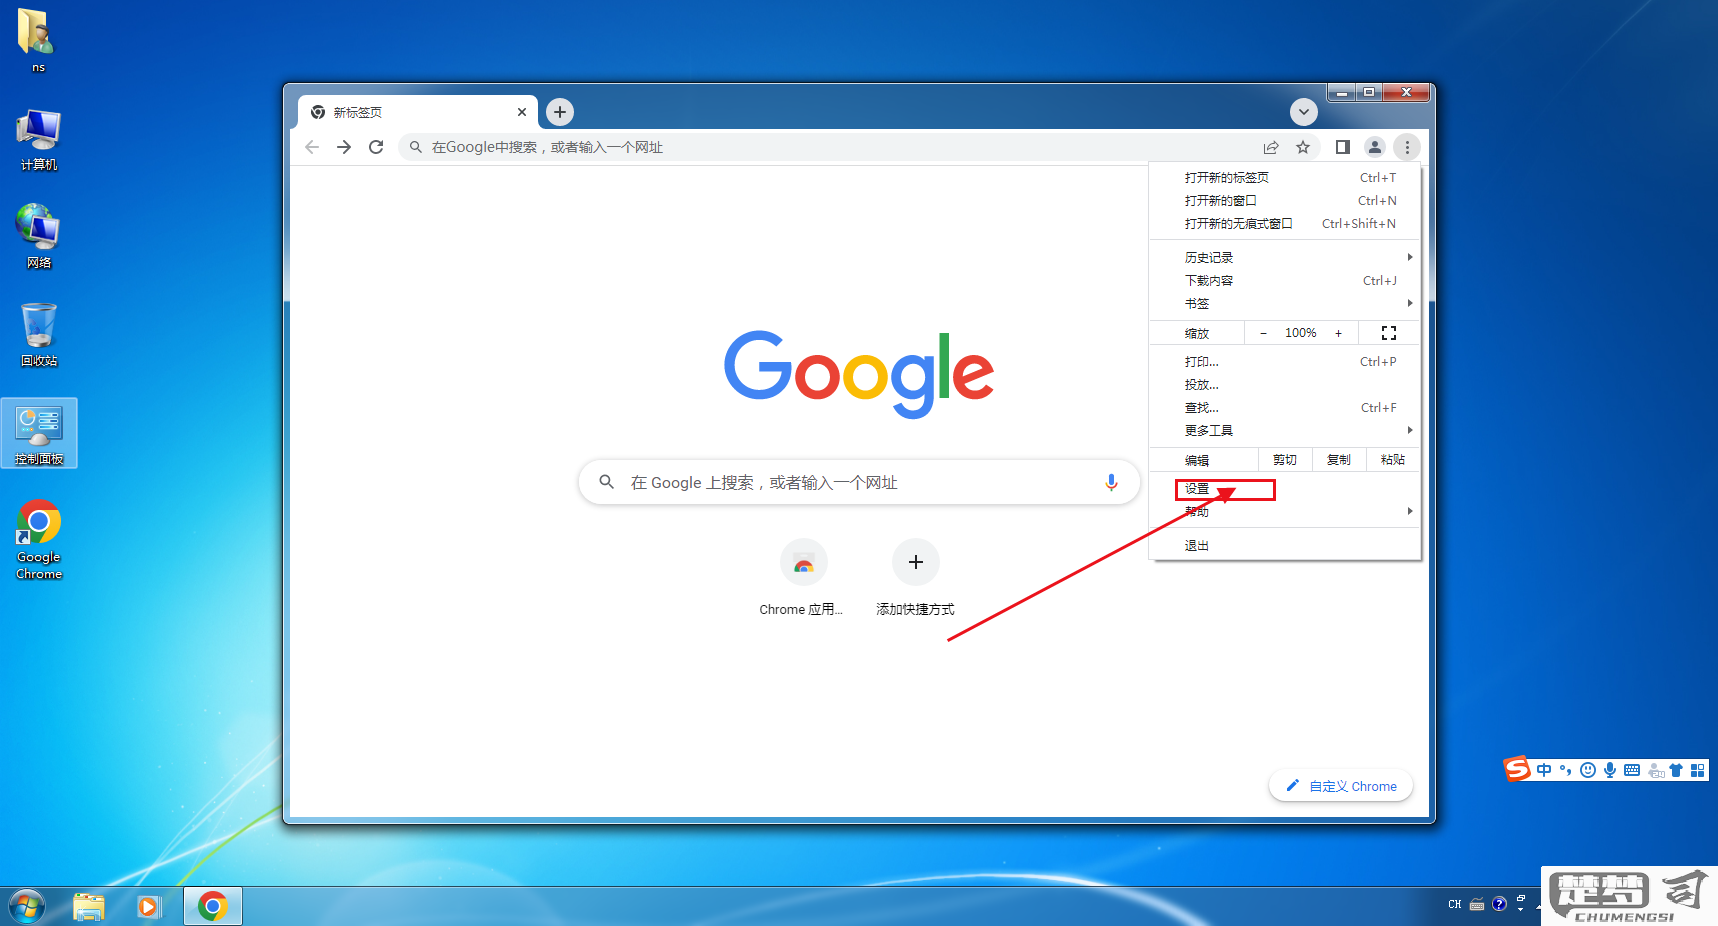This screenshot has height=926, width=1718.
Task: Increase zoom with the plus button
Action: click(x=1338, y=333)
